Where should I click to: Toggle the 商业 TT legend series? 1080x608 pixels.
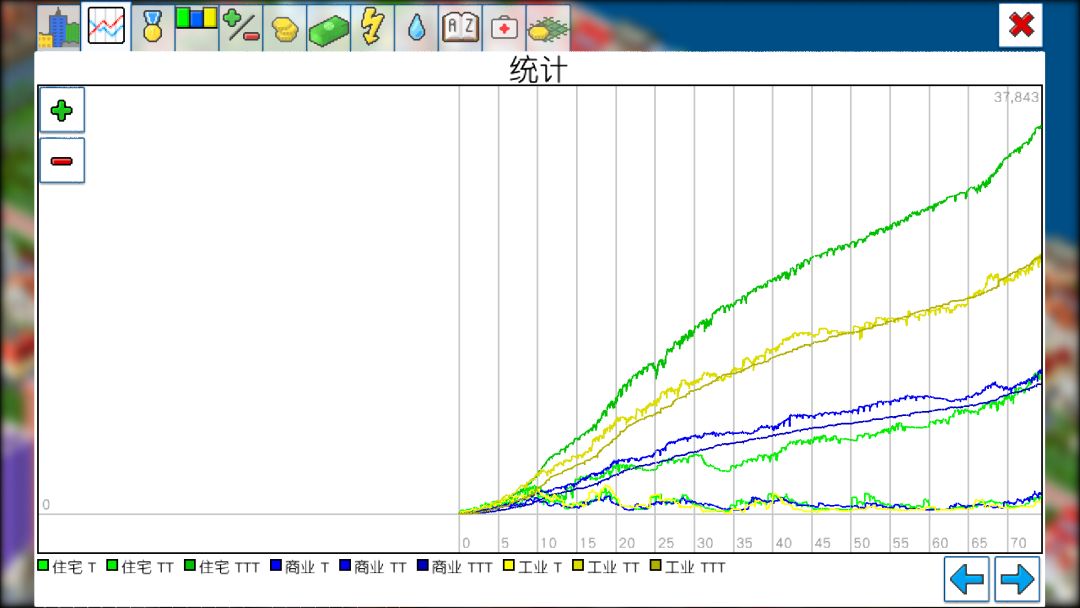[x=373, y=567]
